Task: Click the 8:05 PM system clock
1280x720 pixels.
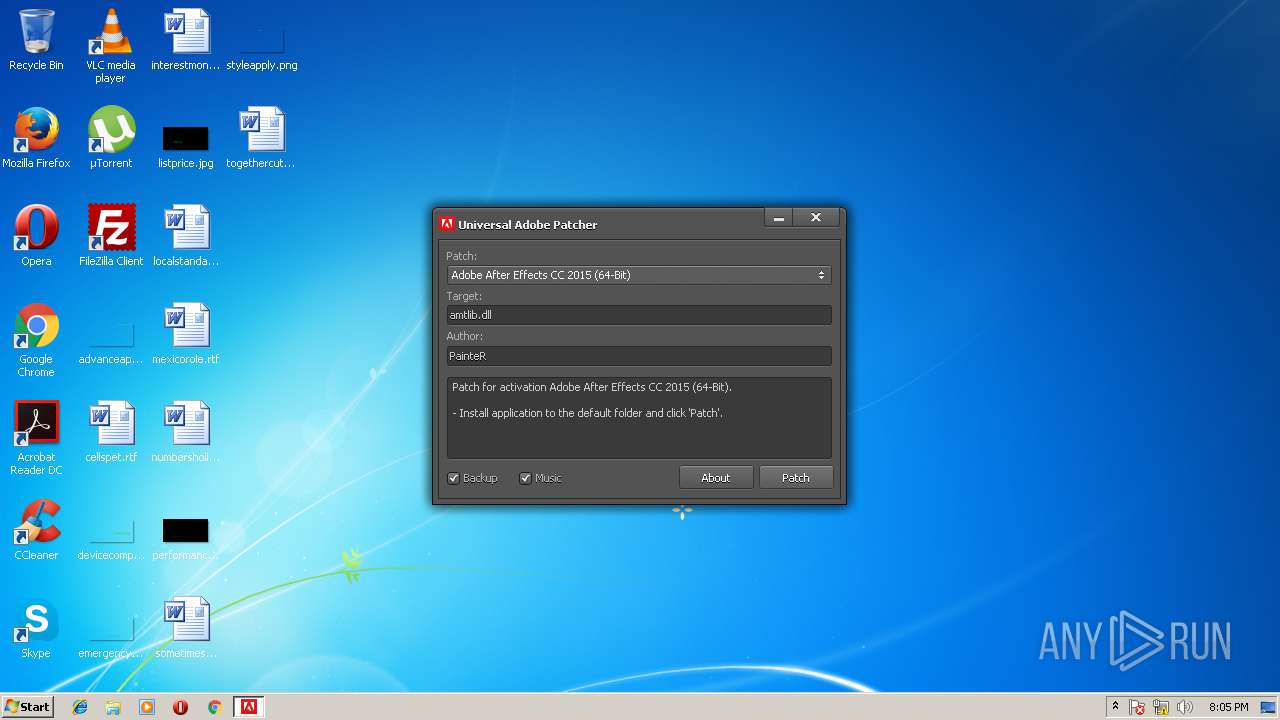Action: [1228, 707]
